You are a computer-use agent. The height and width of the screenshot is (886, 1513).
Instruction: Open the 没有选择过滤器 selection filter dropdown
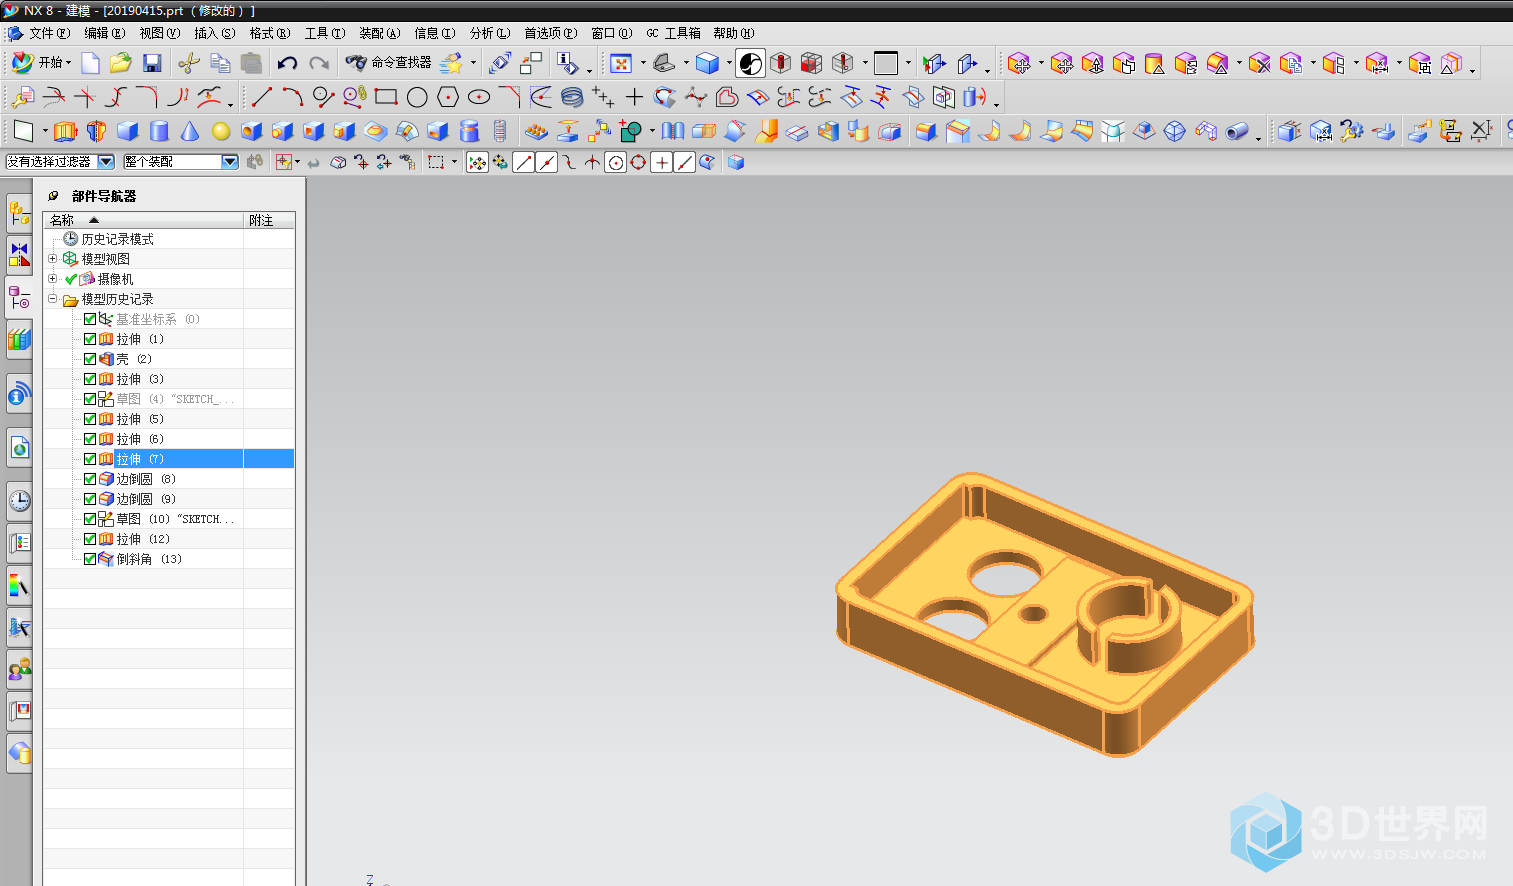click(106, 162)
